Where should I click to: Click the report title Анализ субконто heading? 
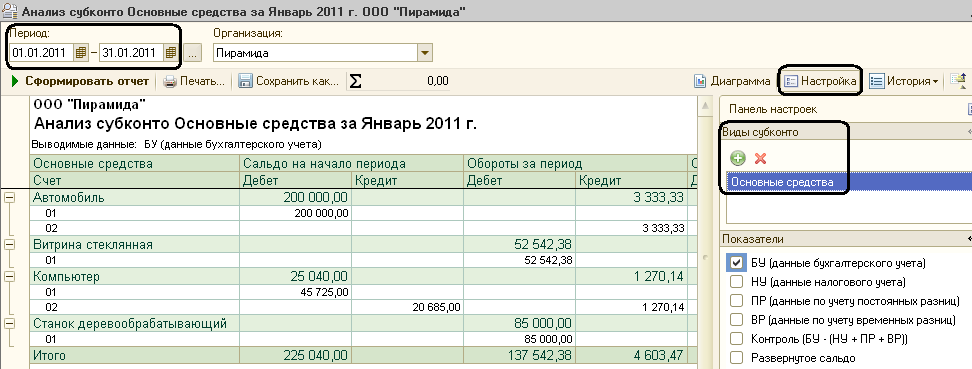tap(256, 123)
